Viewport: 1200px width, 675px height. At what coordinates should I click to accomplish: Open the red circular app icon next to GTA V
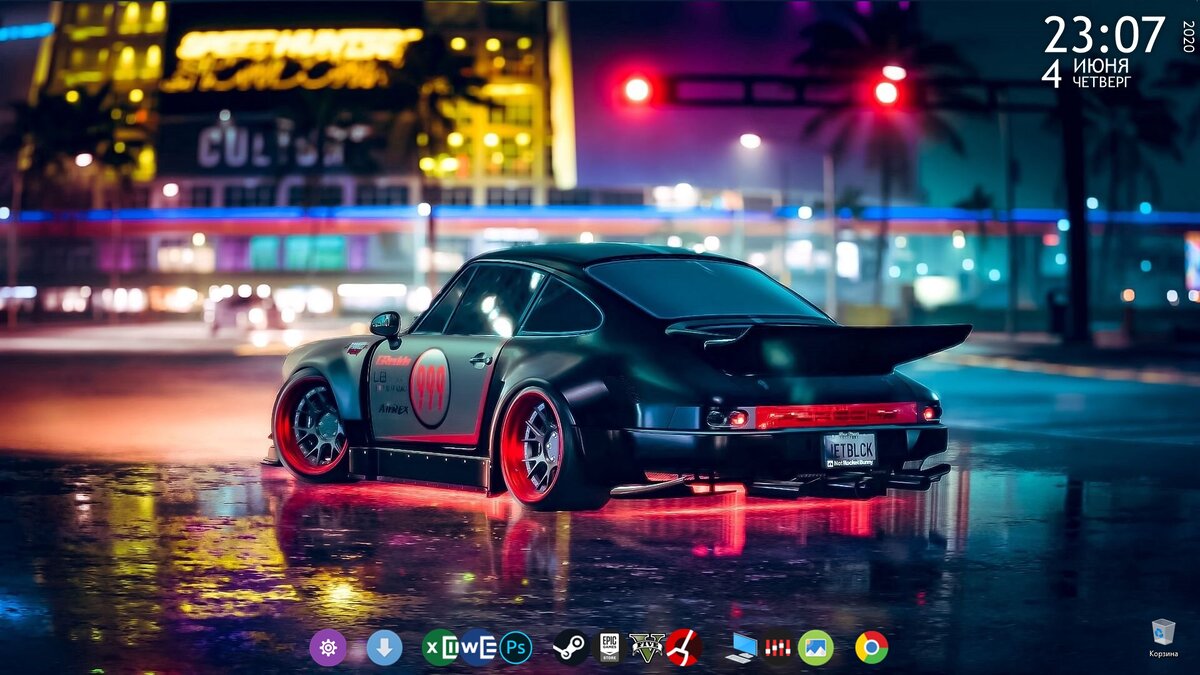point(683,648)
